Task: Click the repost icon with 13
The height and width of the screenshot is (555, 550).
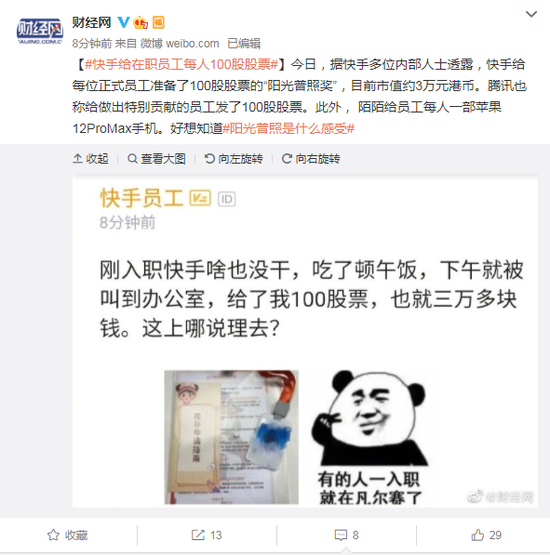Action: coord(206,535)
